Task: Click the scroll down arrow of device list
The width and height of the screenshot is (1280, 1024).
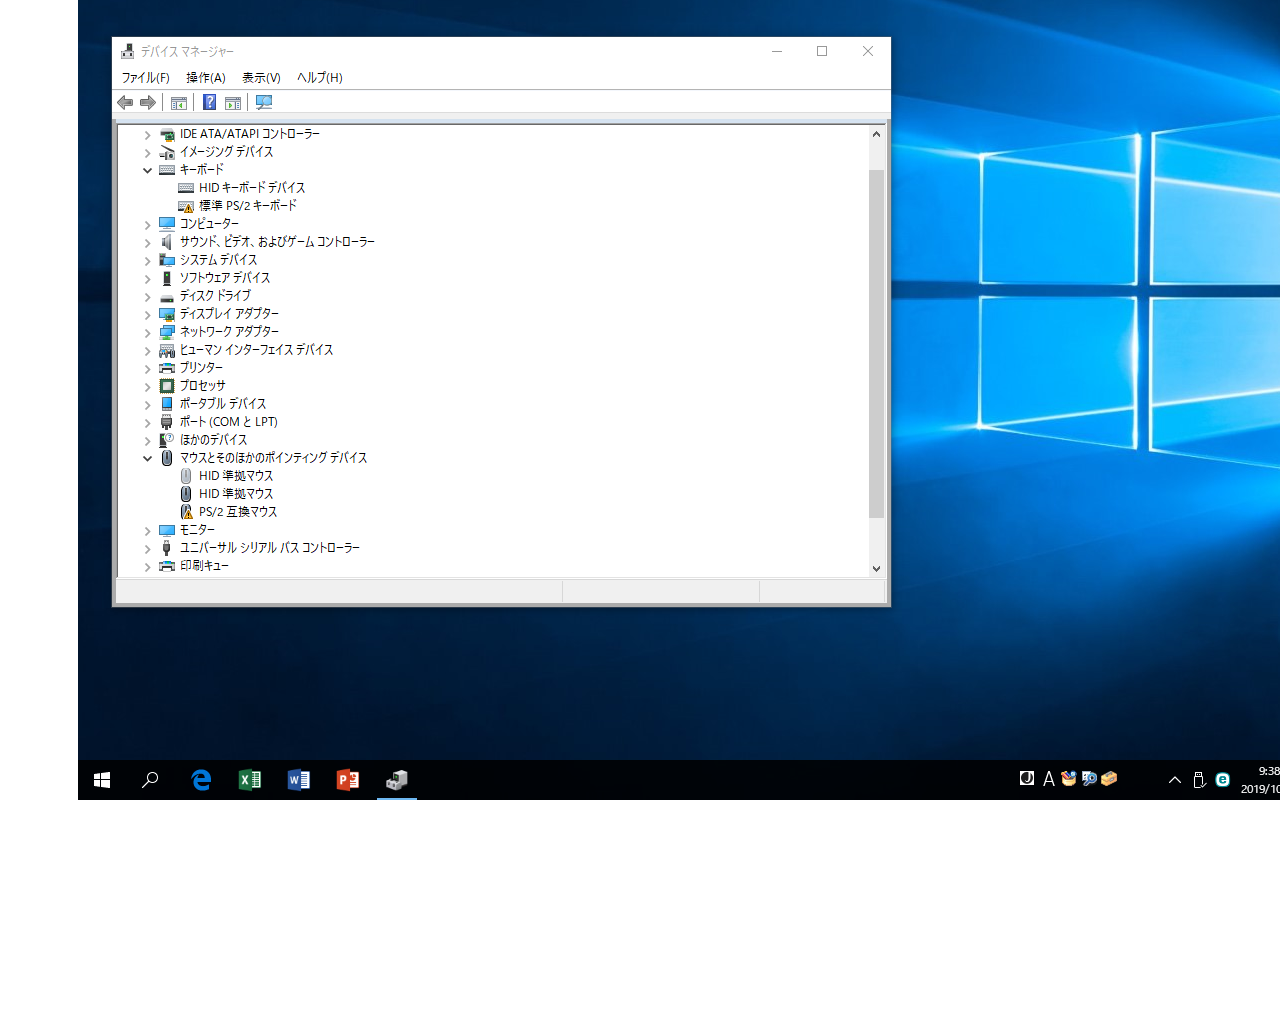Action: [x=876, y=568]
